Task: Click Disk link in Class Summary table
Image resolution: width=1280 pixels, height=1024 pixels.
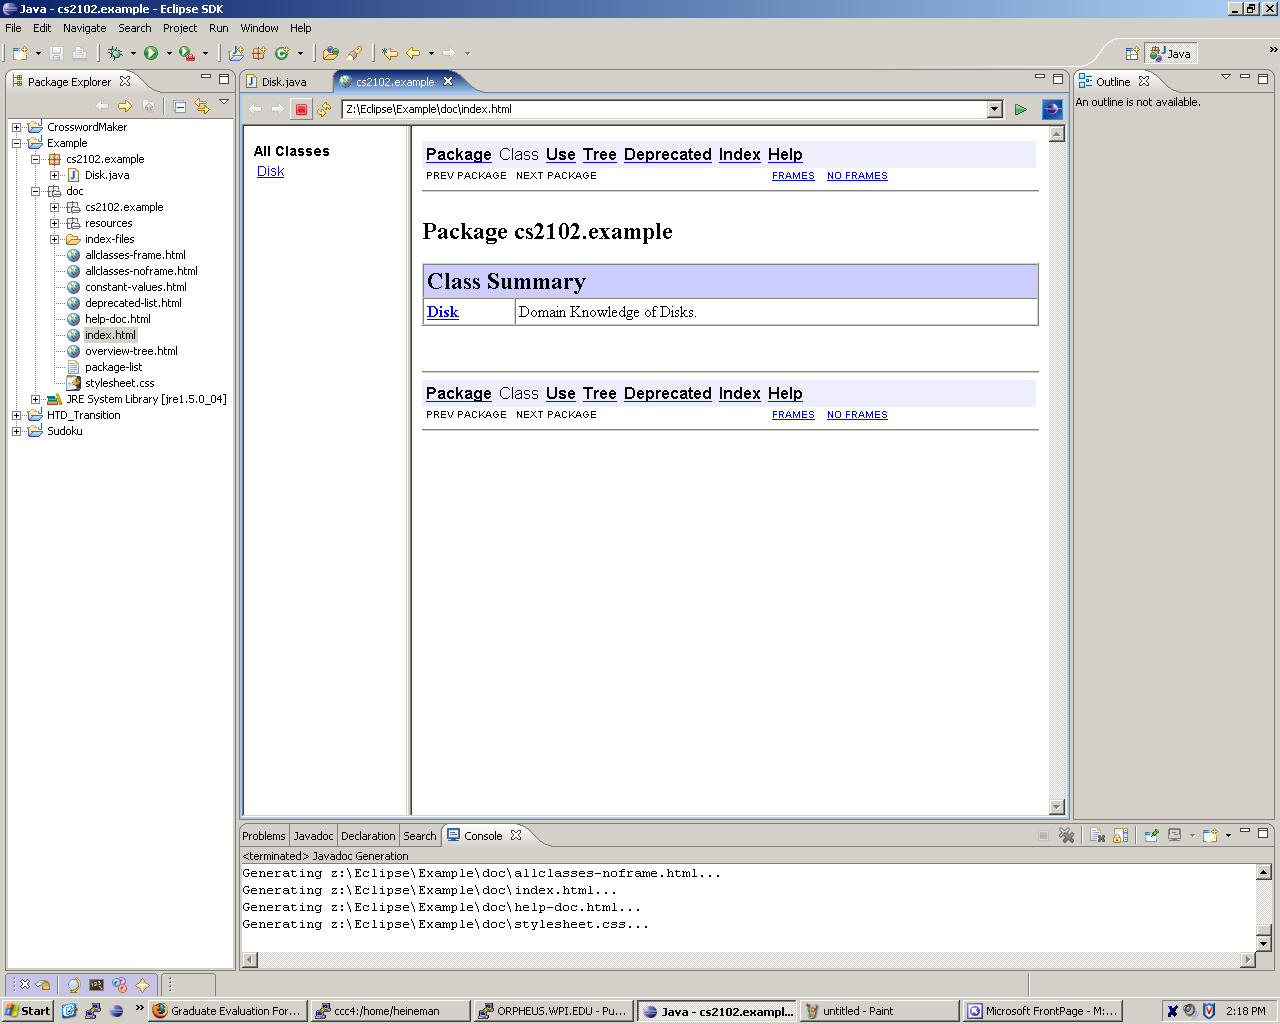Action: click(443, 312)
